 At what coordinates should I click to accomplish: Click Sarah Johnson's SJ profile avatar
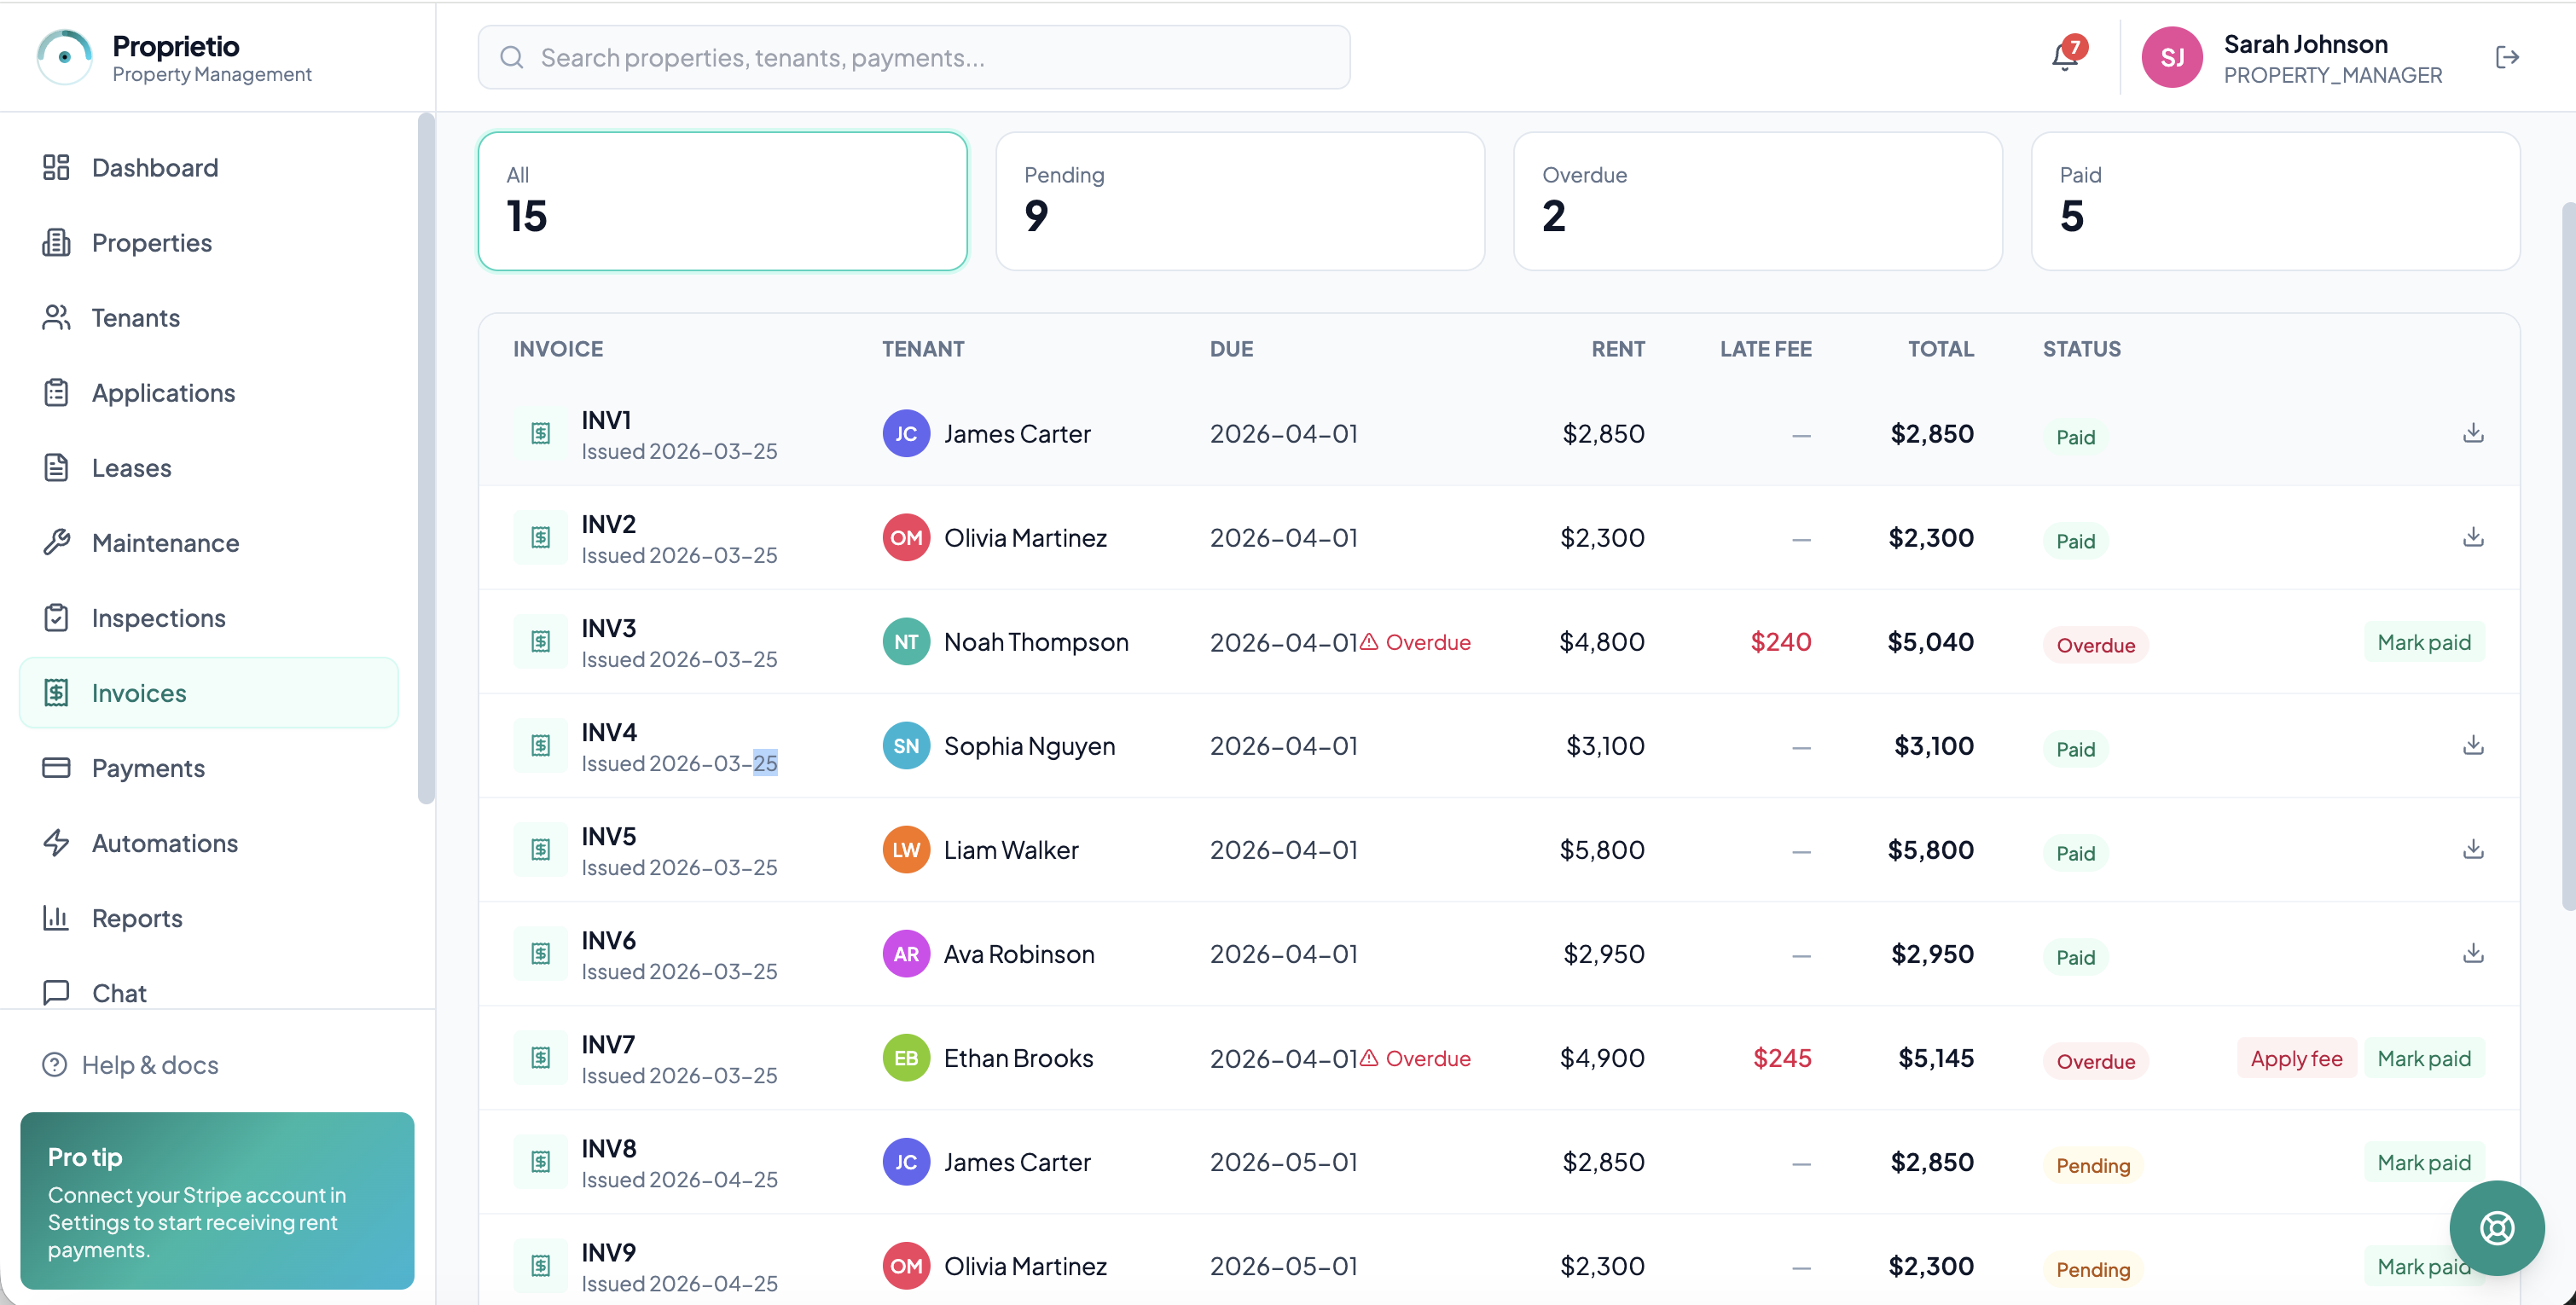coord(2171,57)
